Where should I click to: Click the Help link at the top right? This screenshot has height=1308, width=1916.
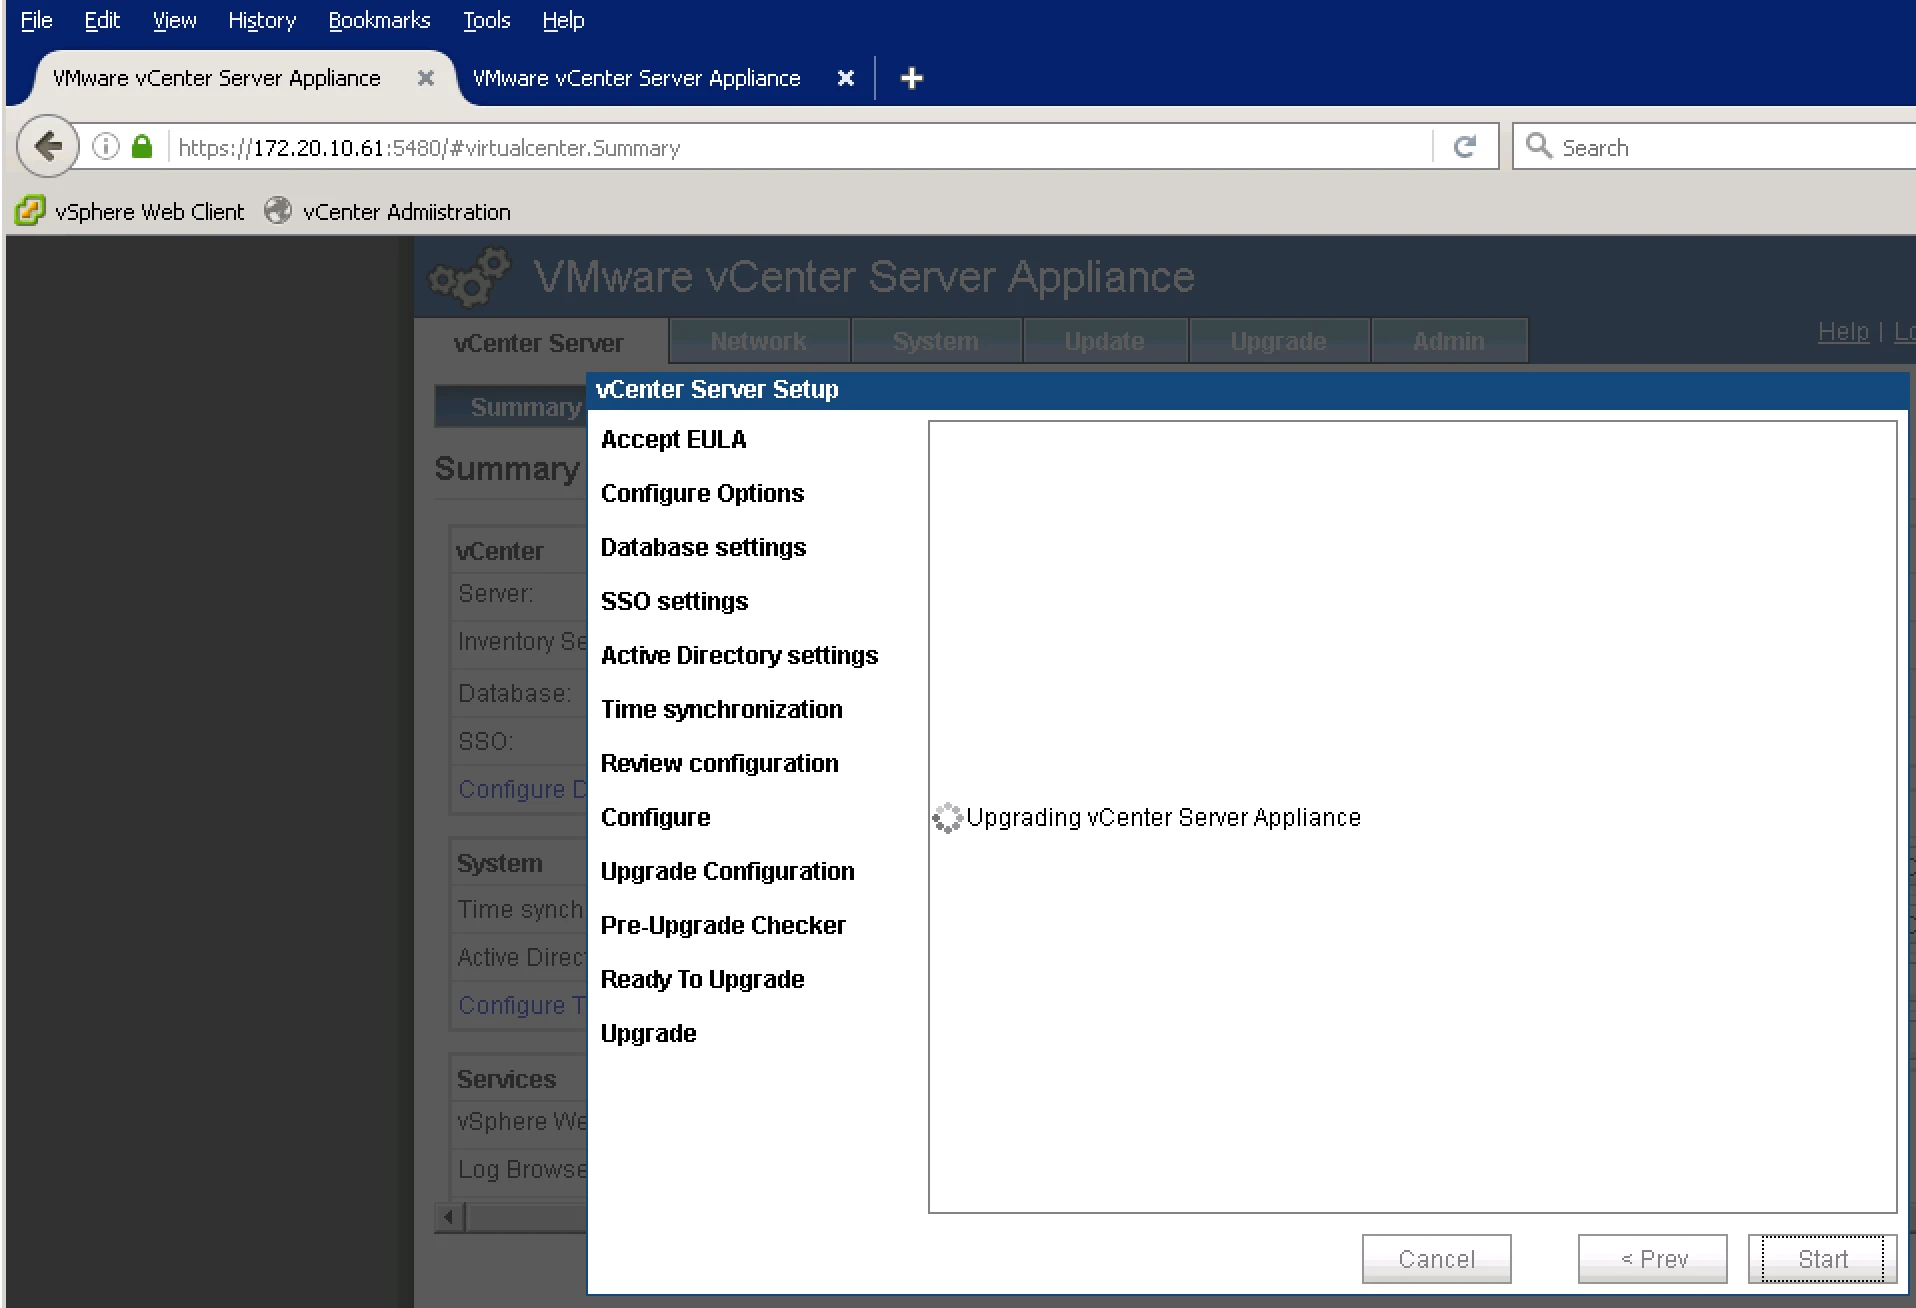[x=1843, y=332]
